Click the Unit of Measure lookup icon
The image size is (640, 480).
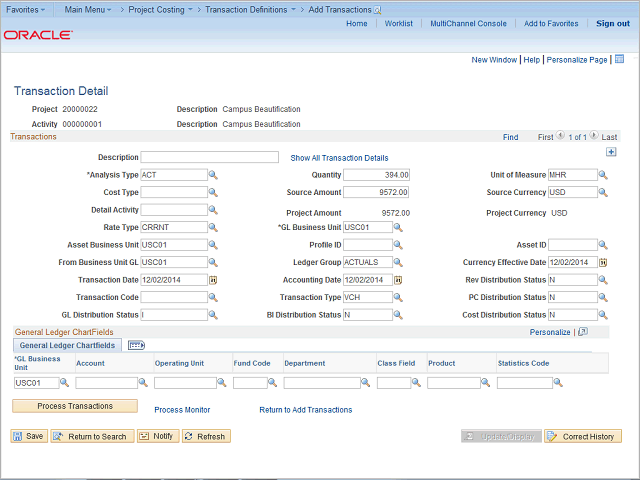604,175
